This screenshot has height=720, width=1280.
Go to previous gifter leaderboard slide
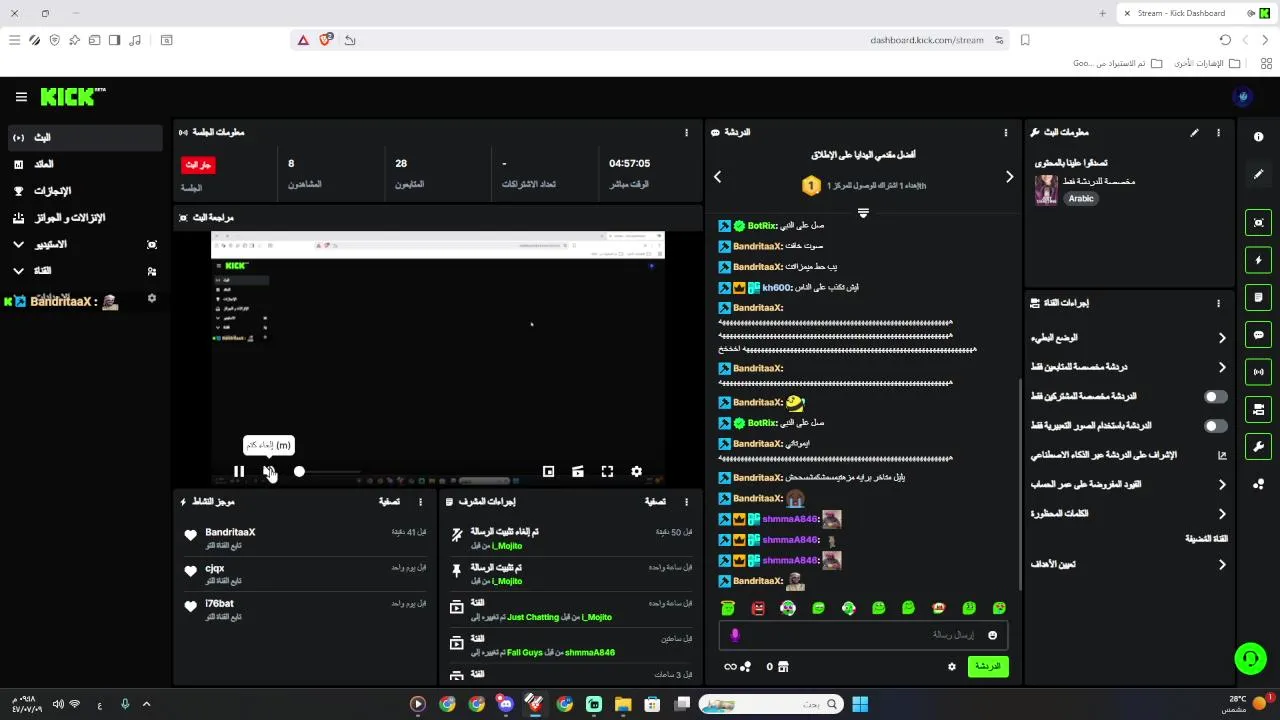point(717,177)
